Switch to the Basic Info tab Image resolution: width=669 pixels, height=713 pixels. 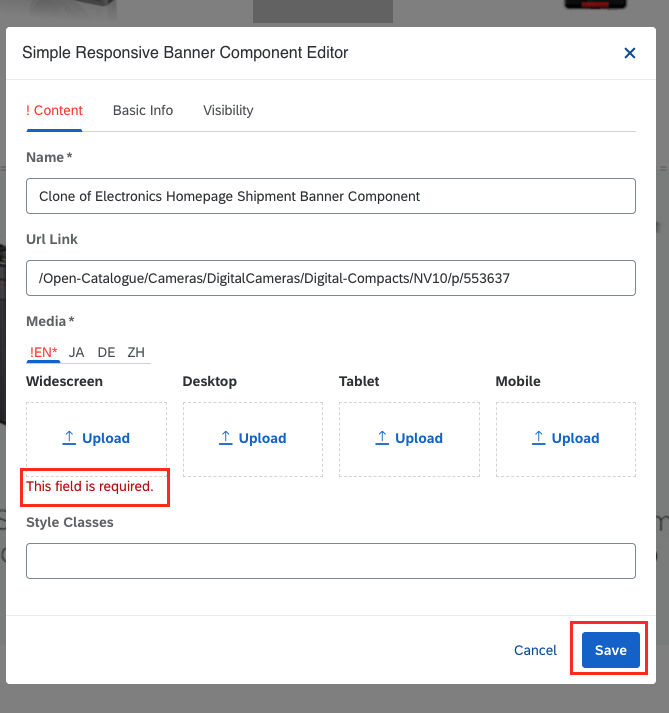click(143, 110)
